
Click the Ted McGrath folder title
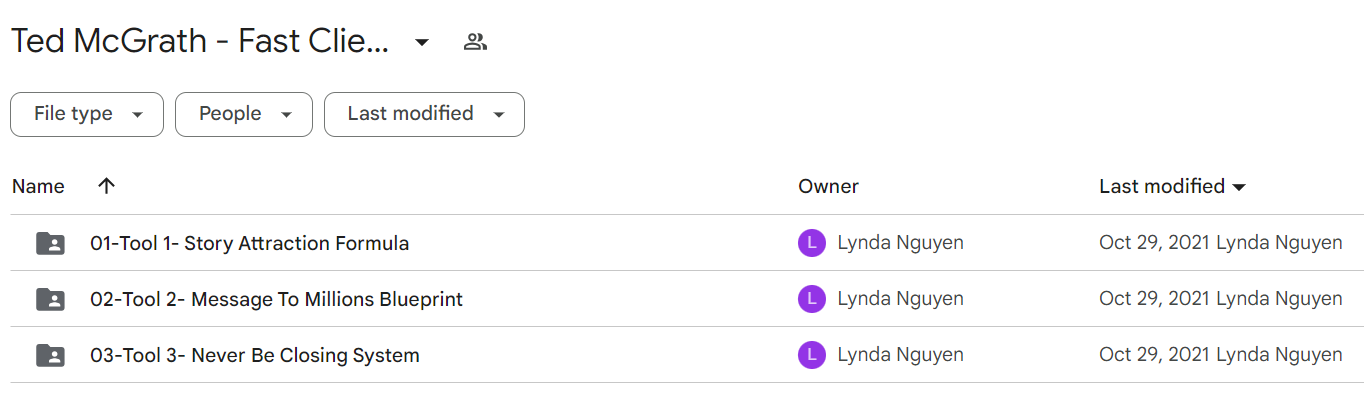(200, 42)
